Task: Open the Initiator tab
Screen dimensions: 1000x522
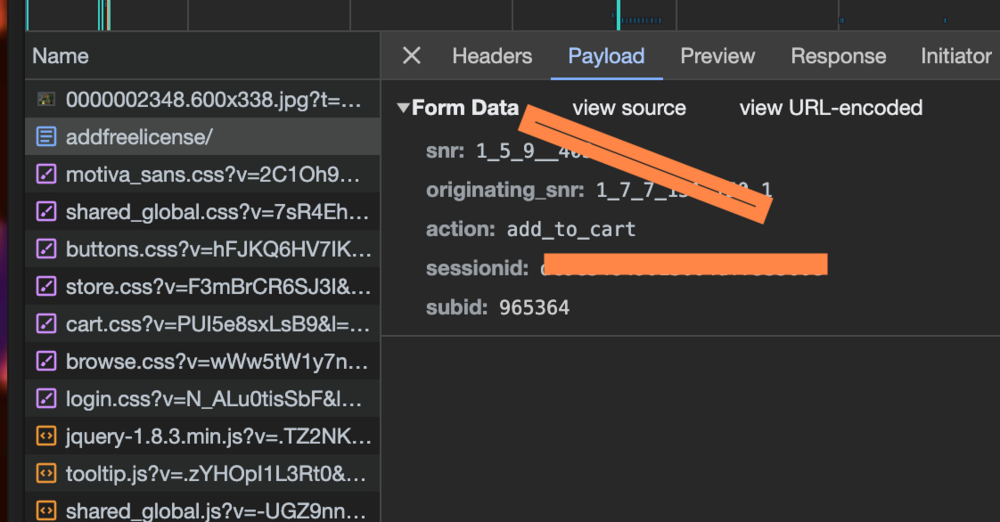Action: point(955,56)
